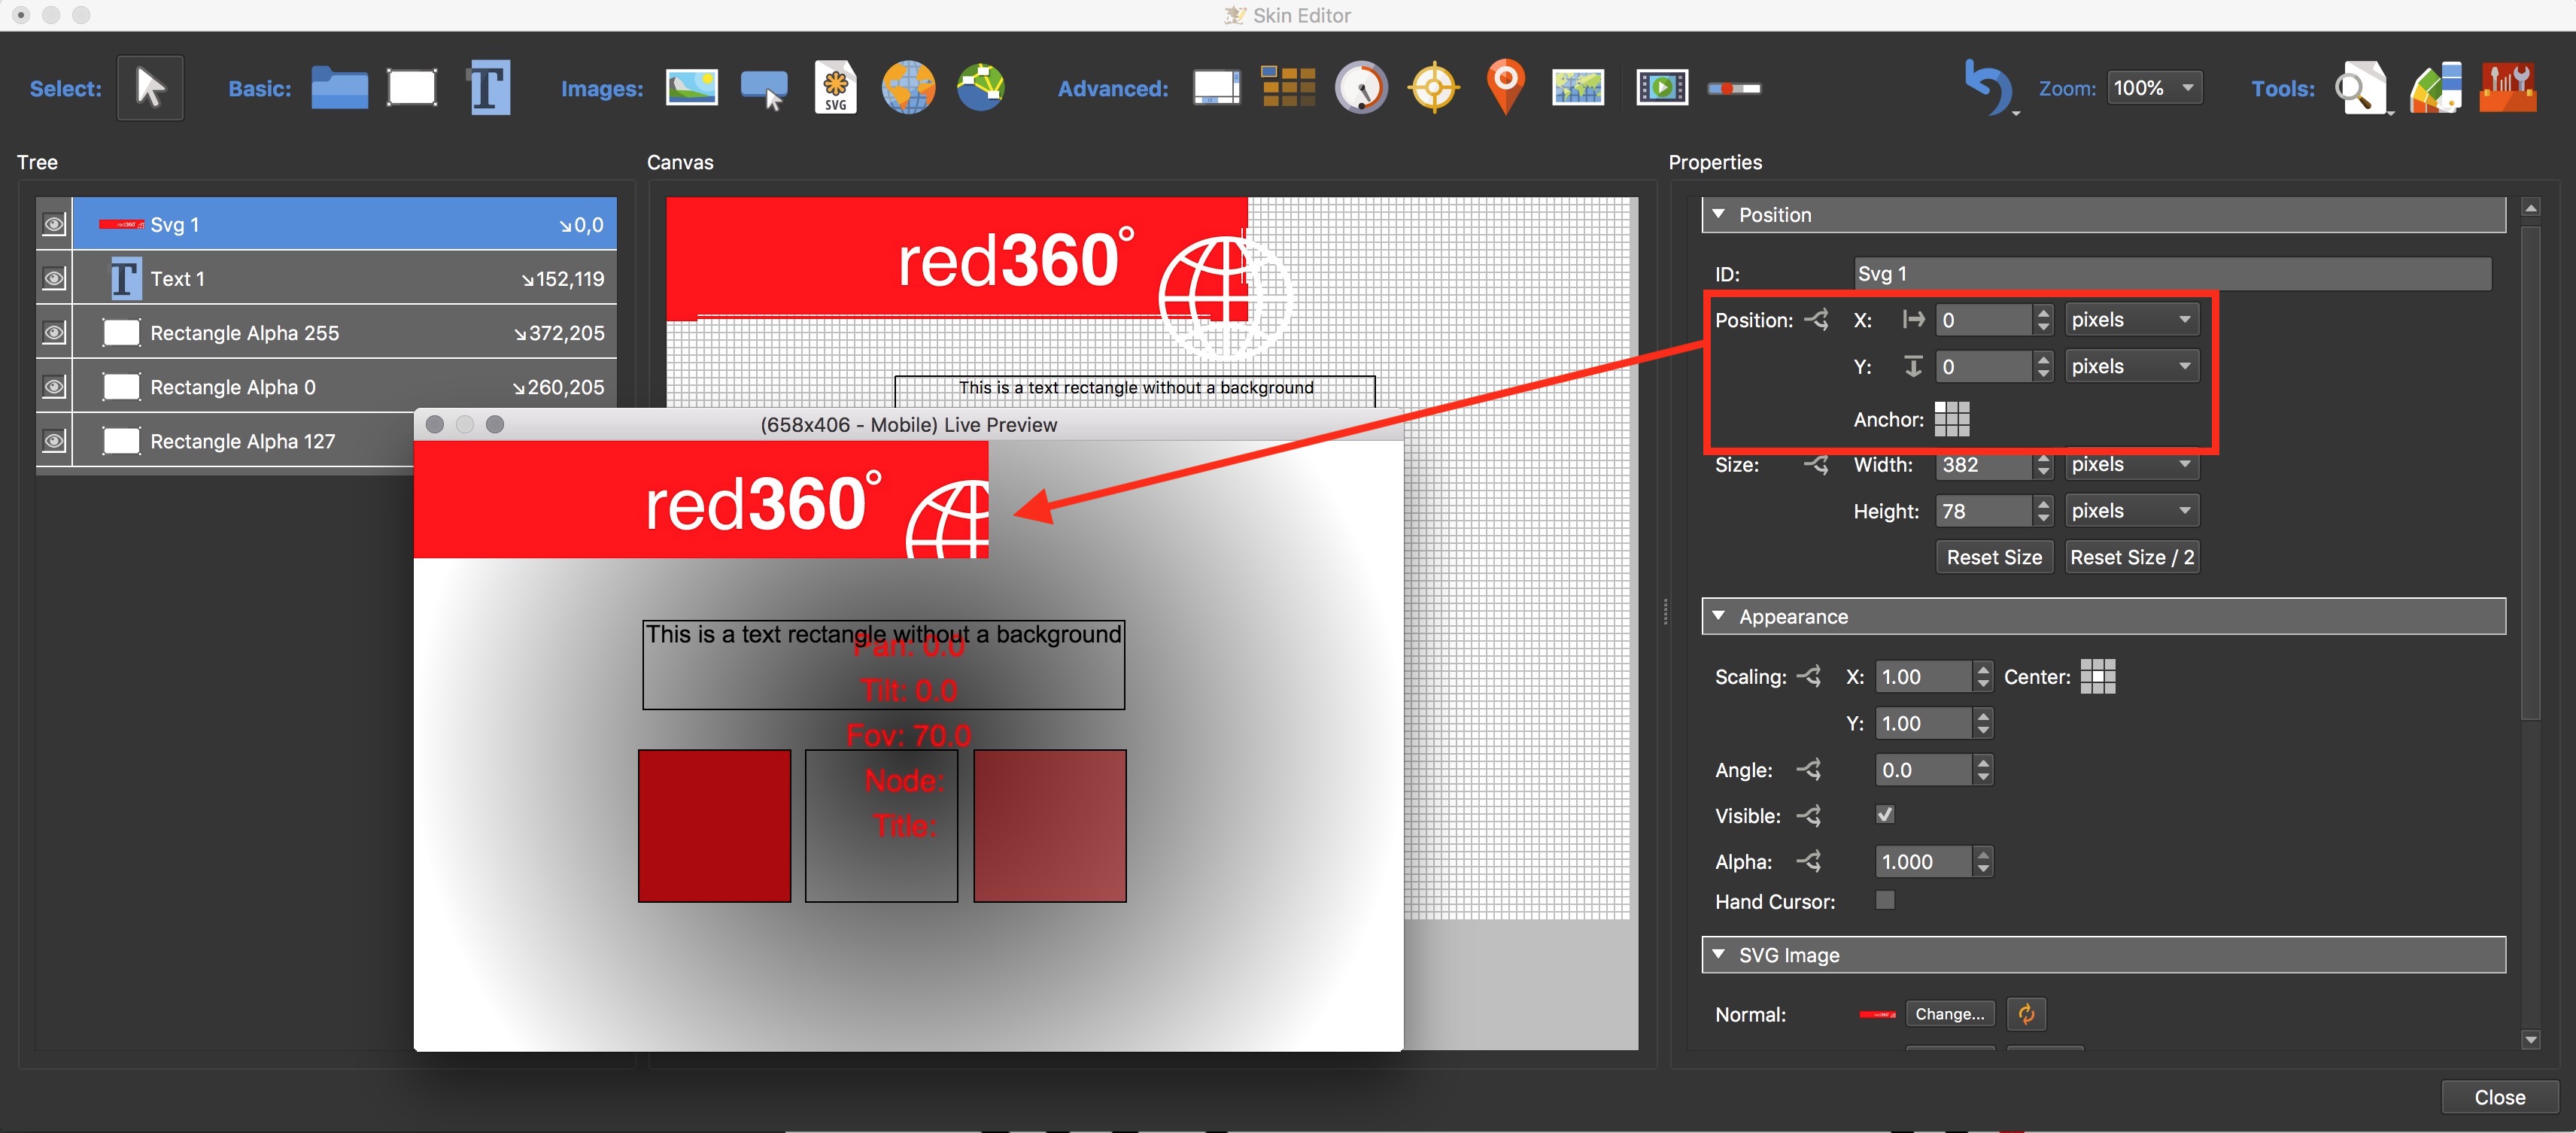Add an SVG image element
This screenshot has width=2576, height=1133.
(x=836, y=88)
